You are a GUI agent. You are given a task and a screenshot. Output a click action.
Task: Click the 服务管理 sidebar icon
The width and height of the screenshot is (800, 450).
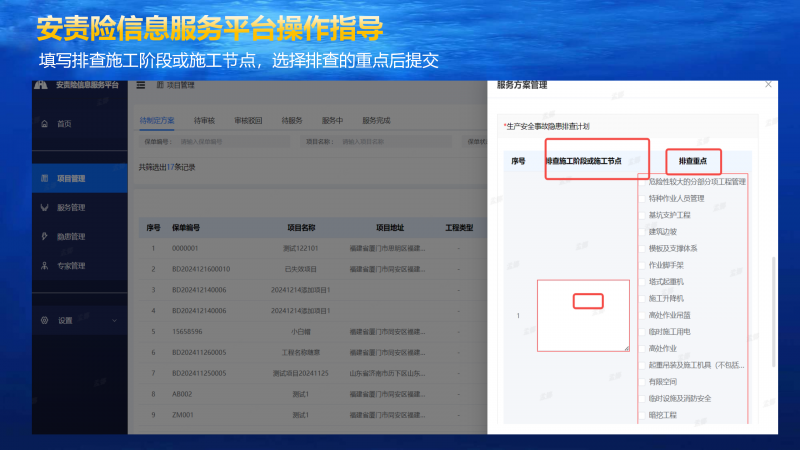click(44, 207)
